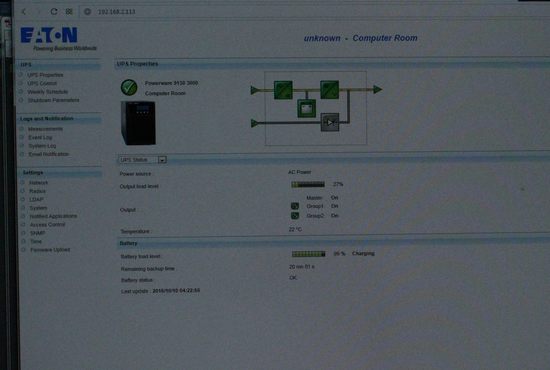Click the battery load level bar
Screen dimensions: 550x370
point(308,254)
